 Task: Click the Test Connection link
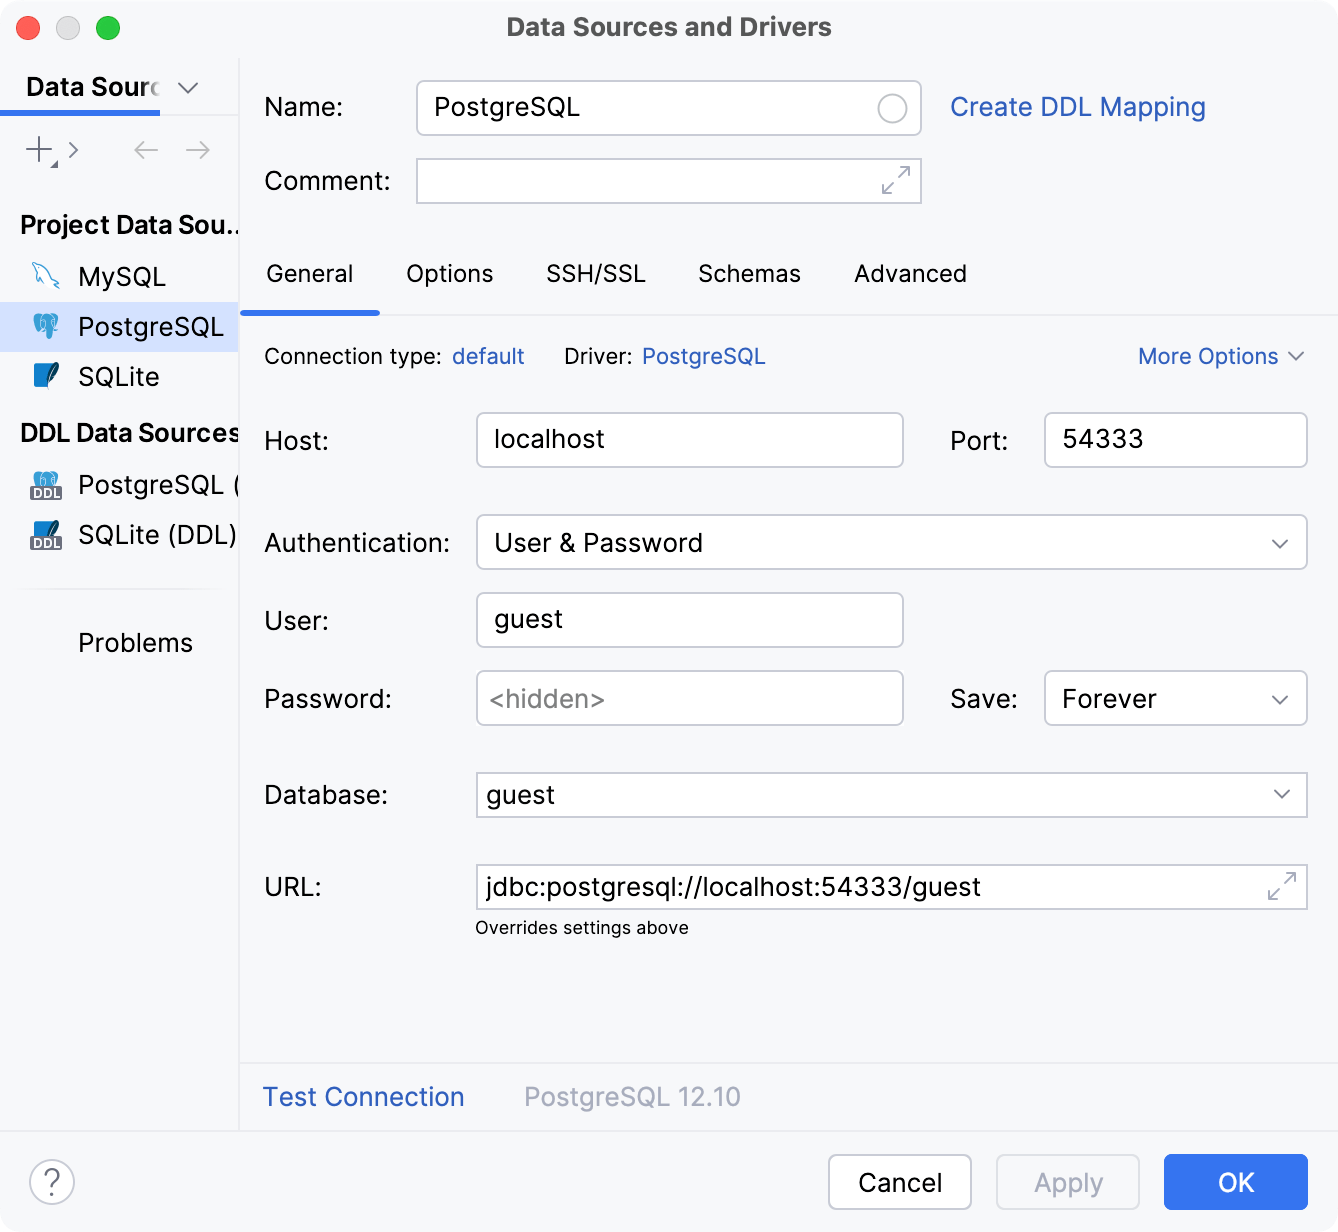tap(363, 1097)
